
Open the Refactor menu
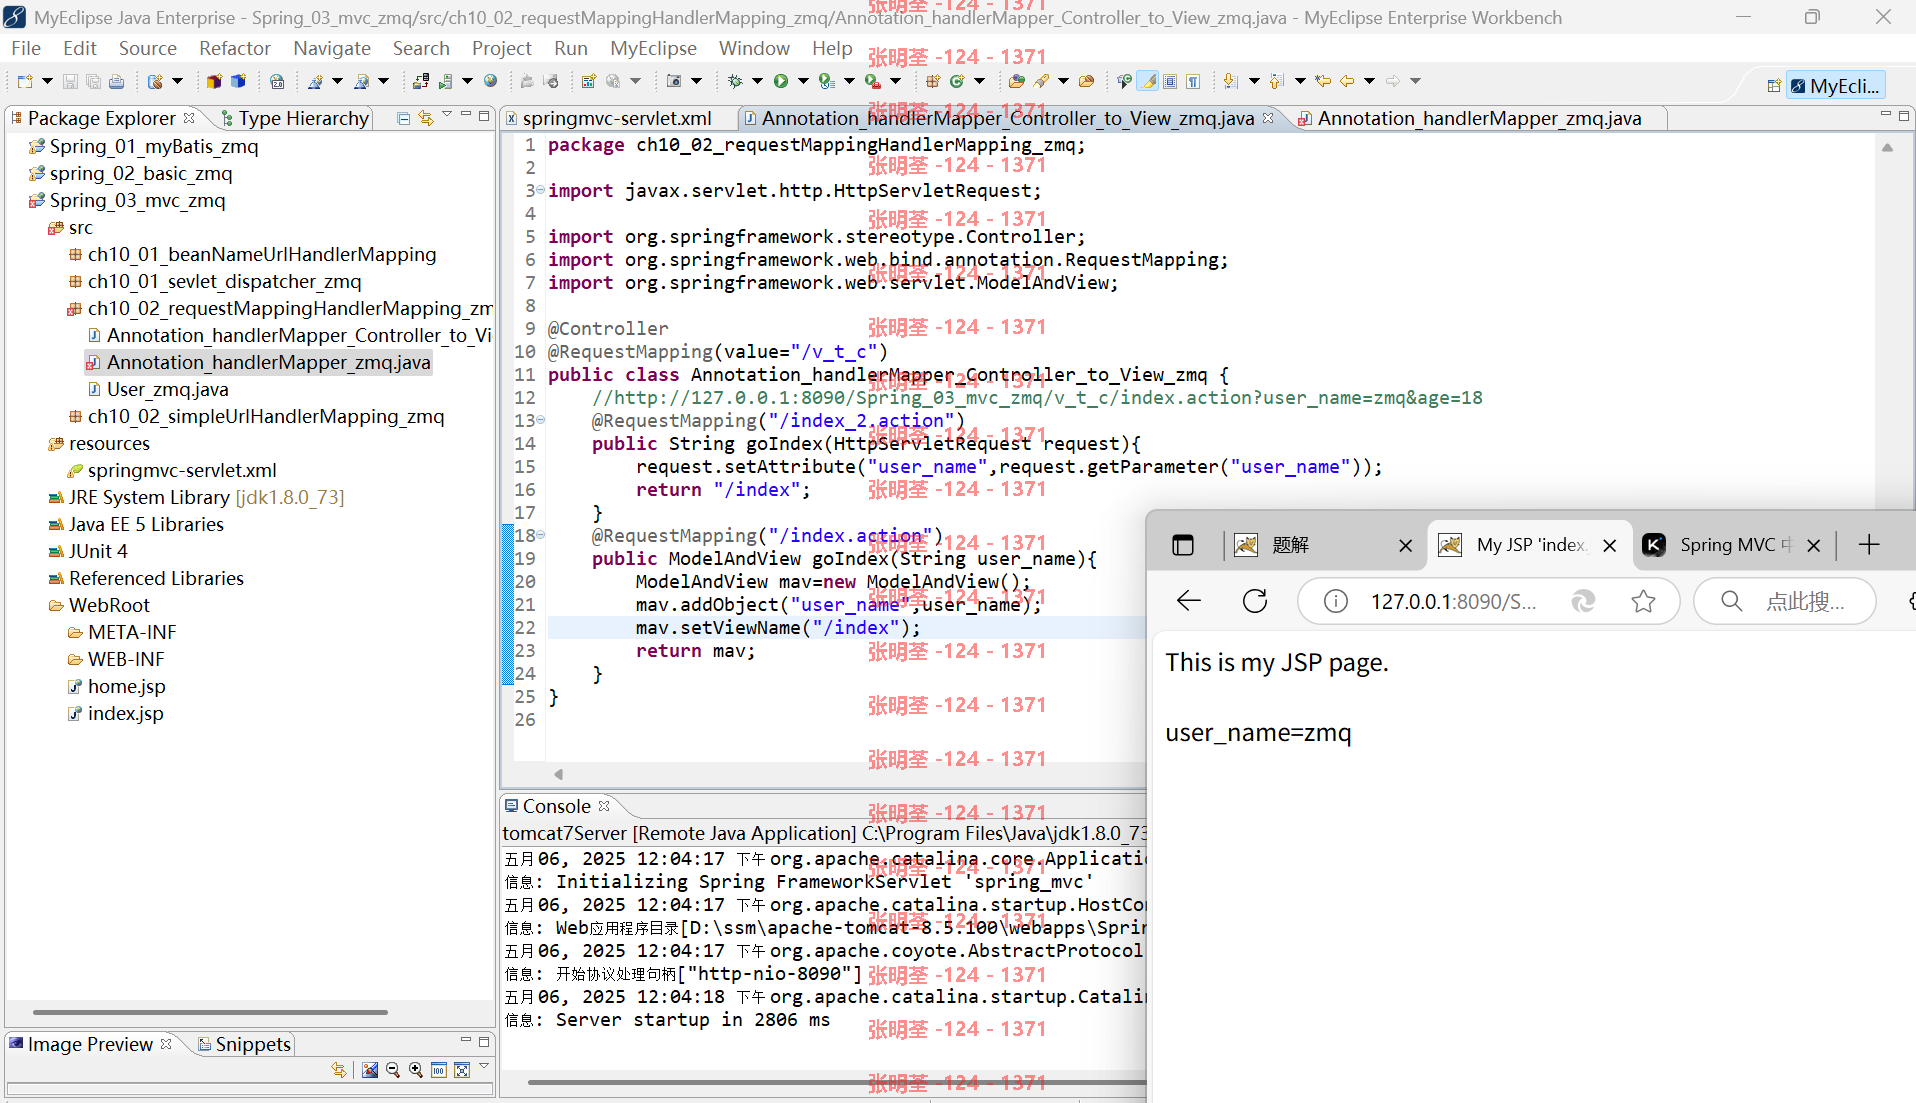(x=234, y=48)
